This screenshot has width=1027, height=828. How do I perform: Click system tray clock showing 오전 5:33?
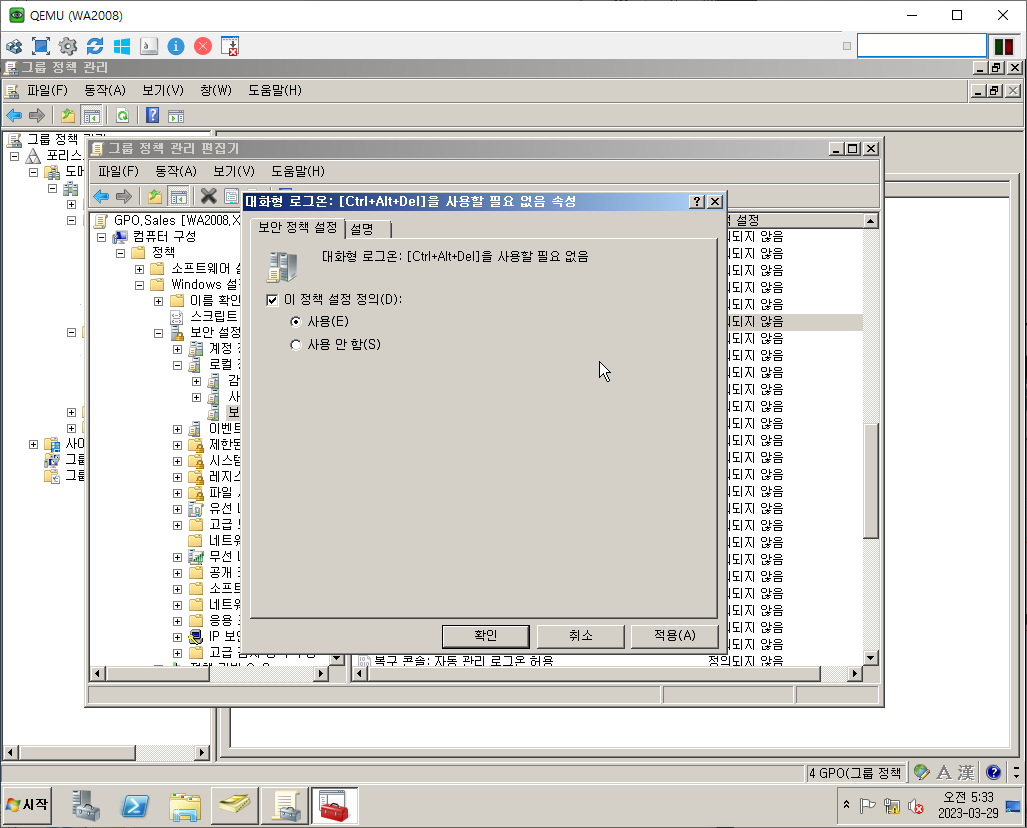968,798
